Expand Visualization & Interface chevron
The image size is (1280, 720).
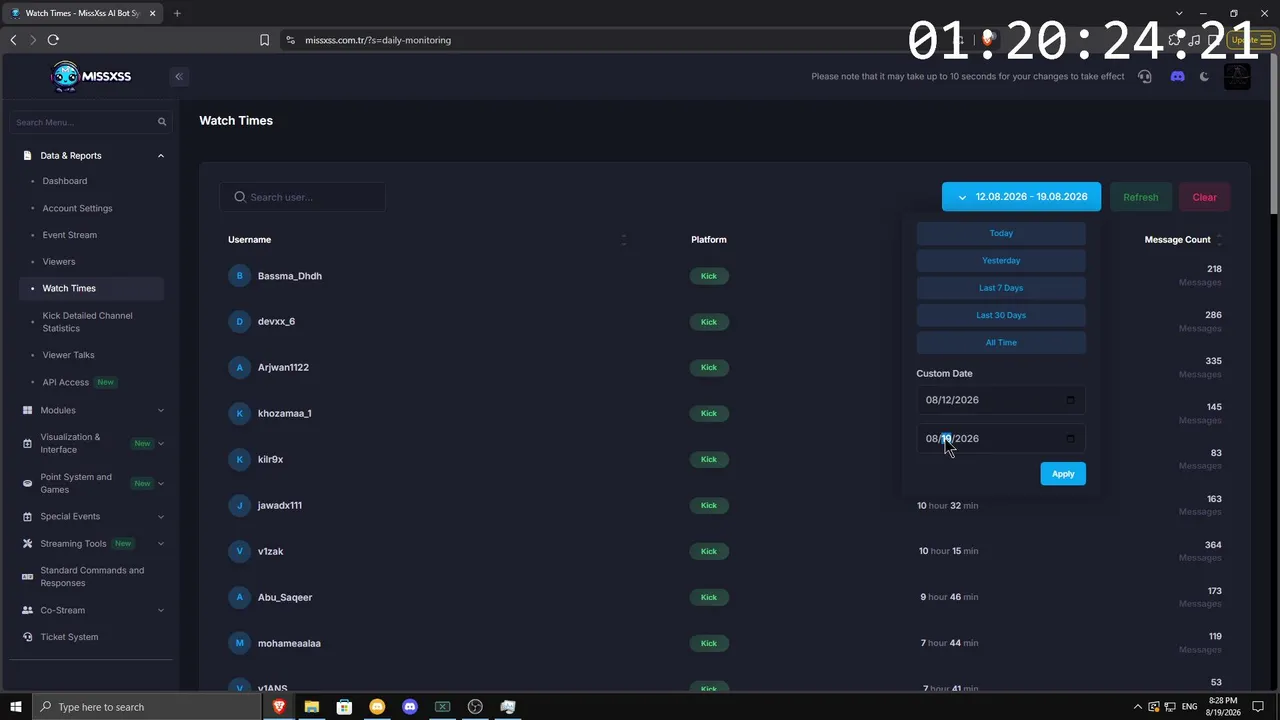coord(160,443)
